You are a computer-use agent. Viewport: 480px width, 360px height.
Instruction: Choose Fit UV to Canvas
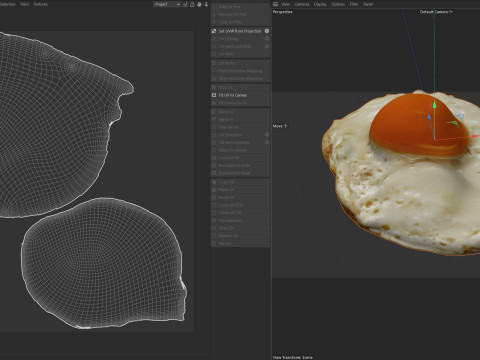pyautogui.click(x=240, y=95)
